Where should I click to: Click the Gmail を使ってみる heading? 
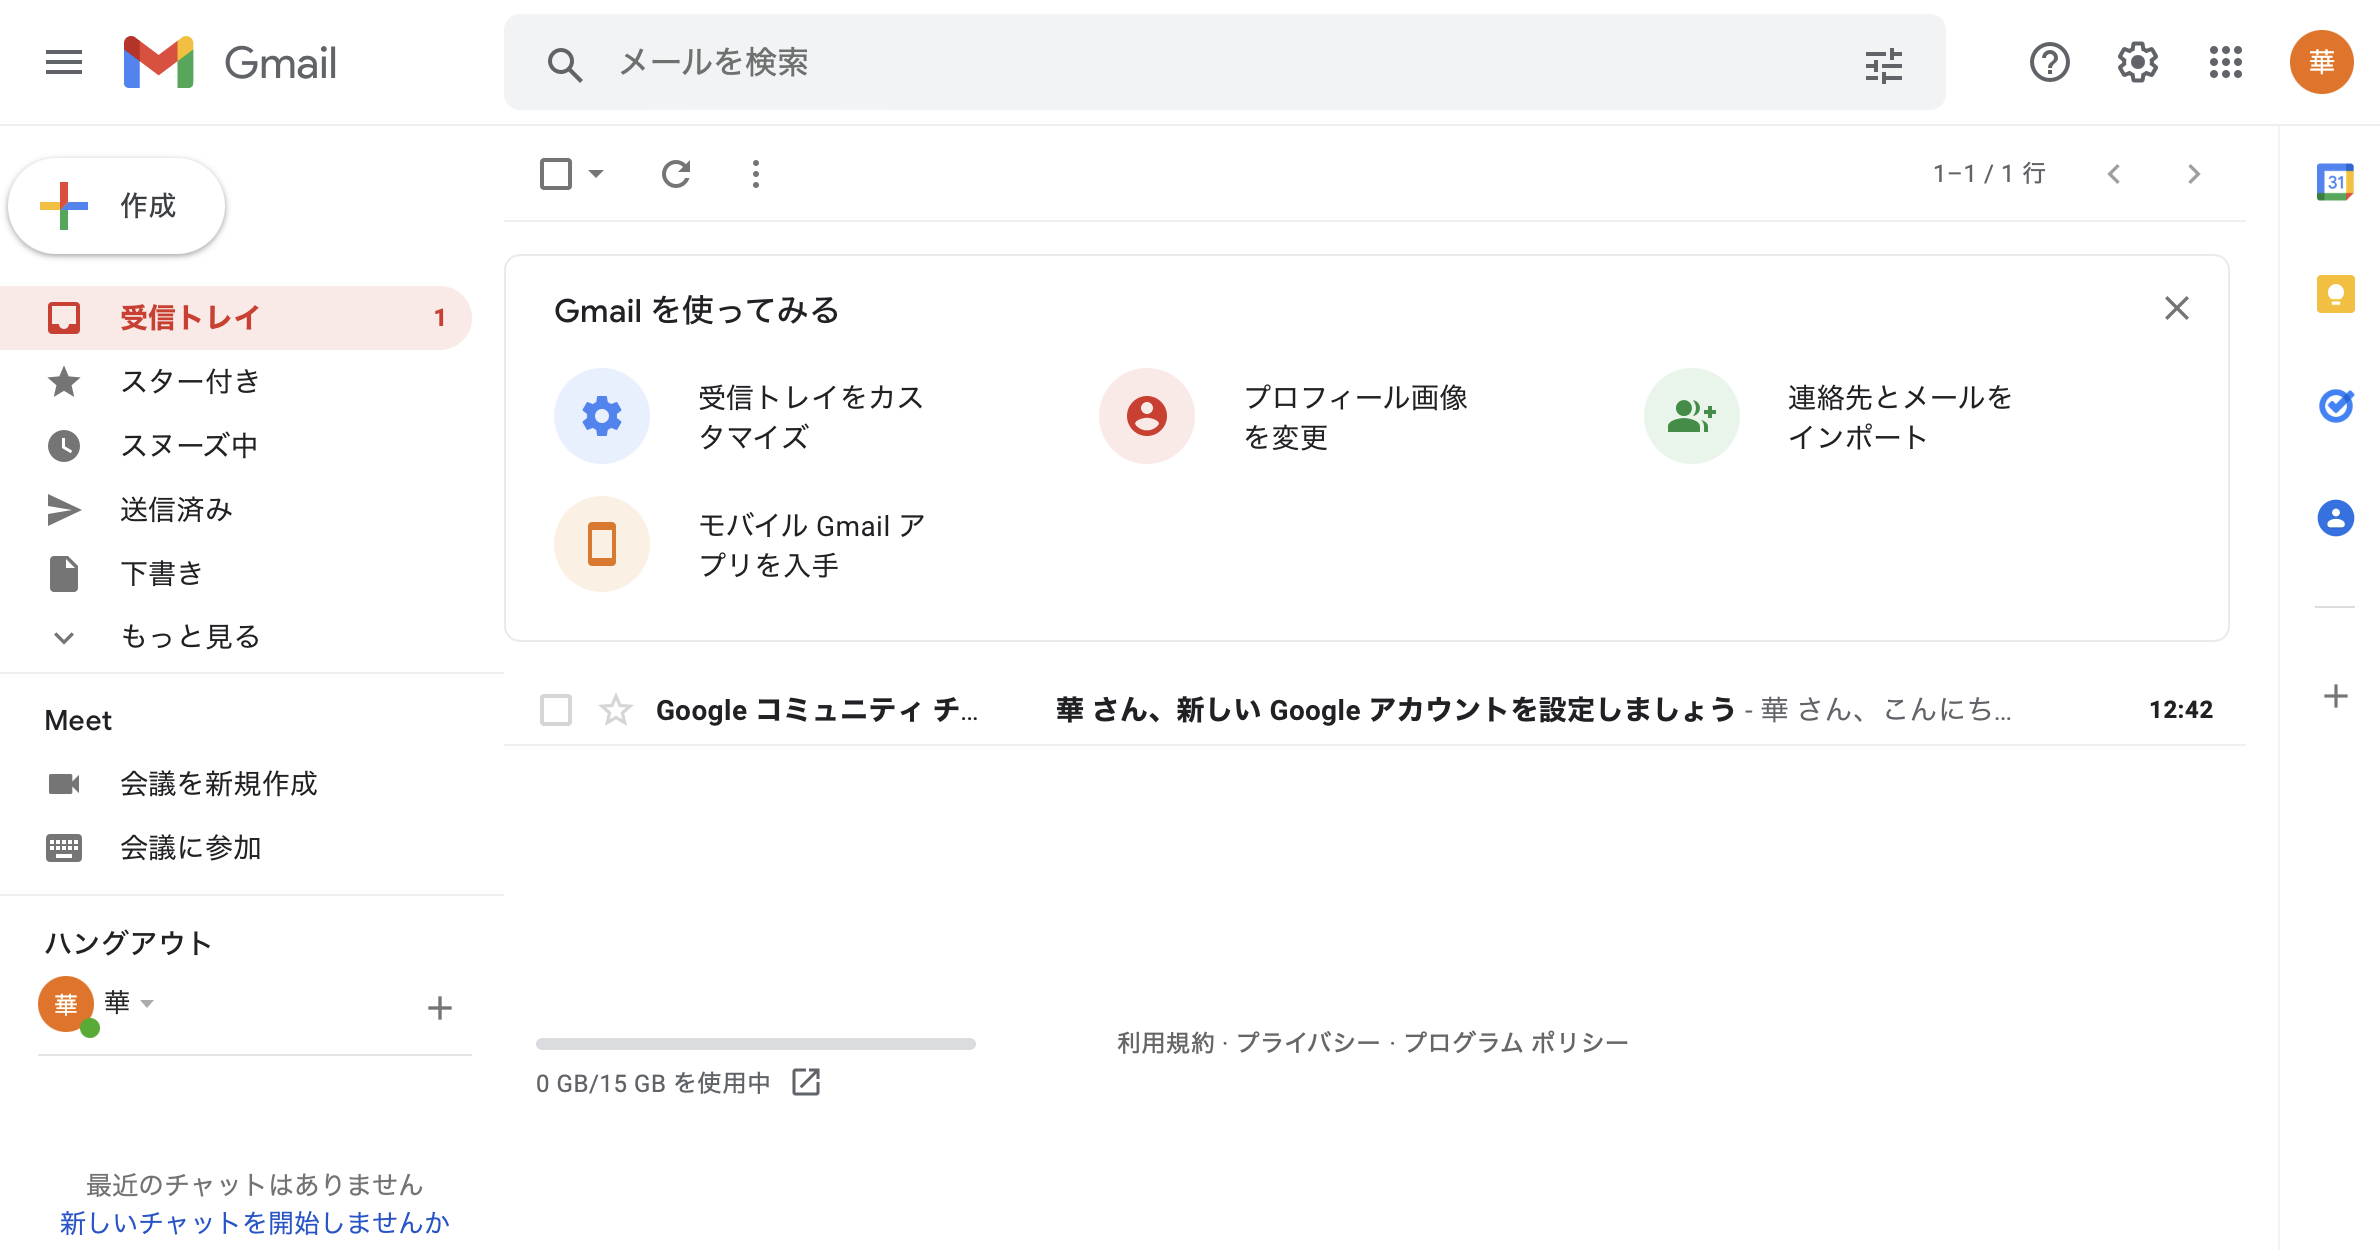point(696,310)
